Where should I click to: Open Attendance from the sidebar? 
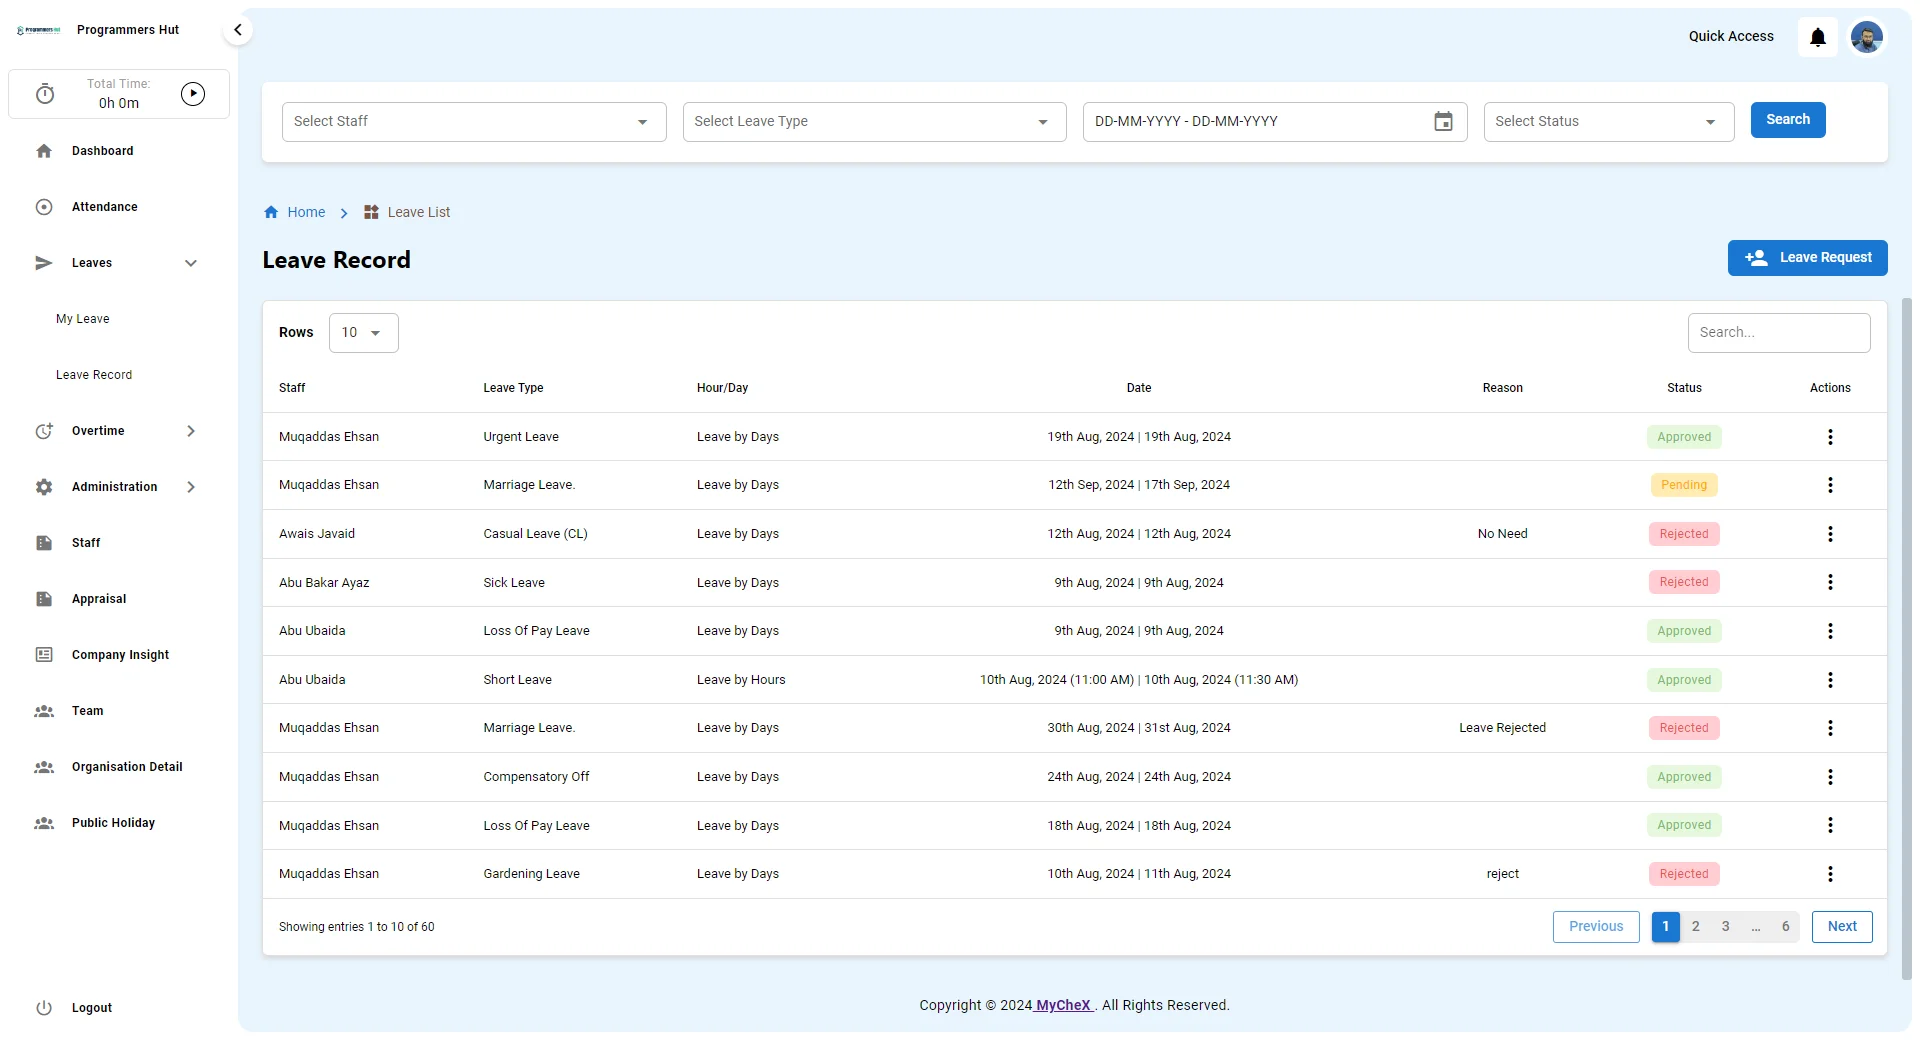click(x=104, y=207)
